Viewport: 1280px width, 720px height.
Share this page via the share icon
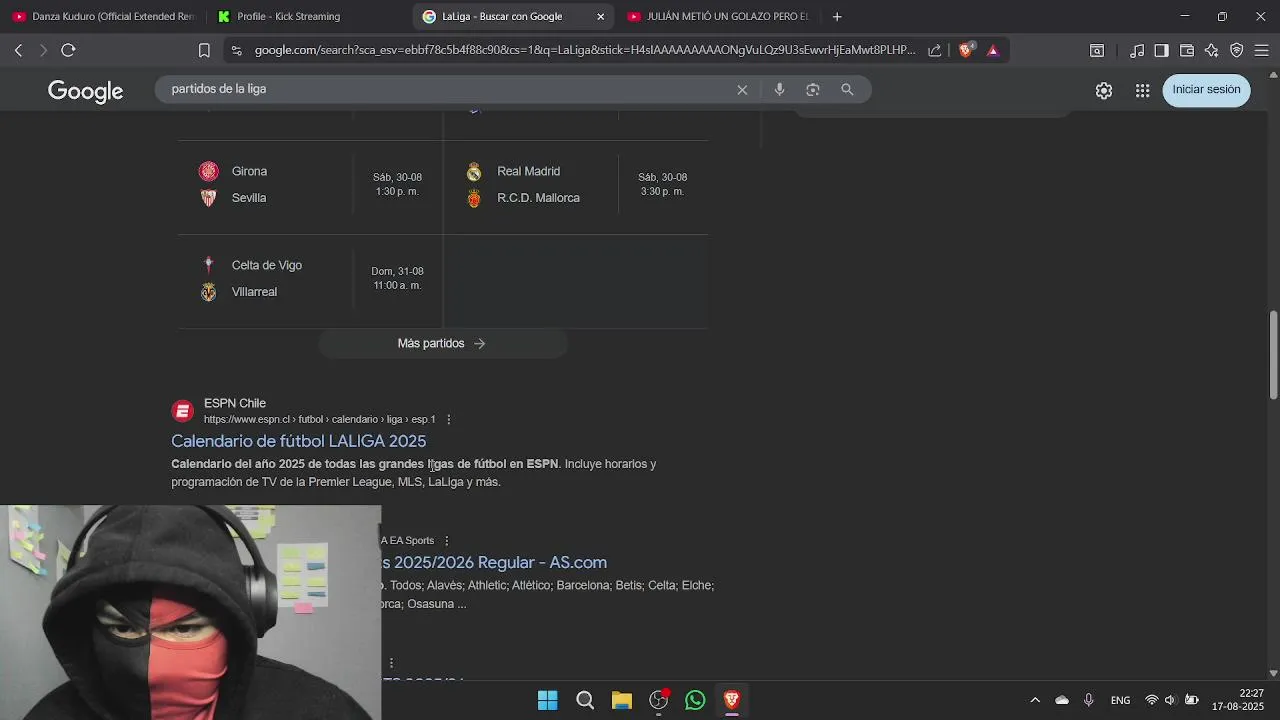pyautogui.click(x=934, y=50)
